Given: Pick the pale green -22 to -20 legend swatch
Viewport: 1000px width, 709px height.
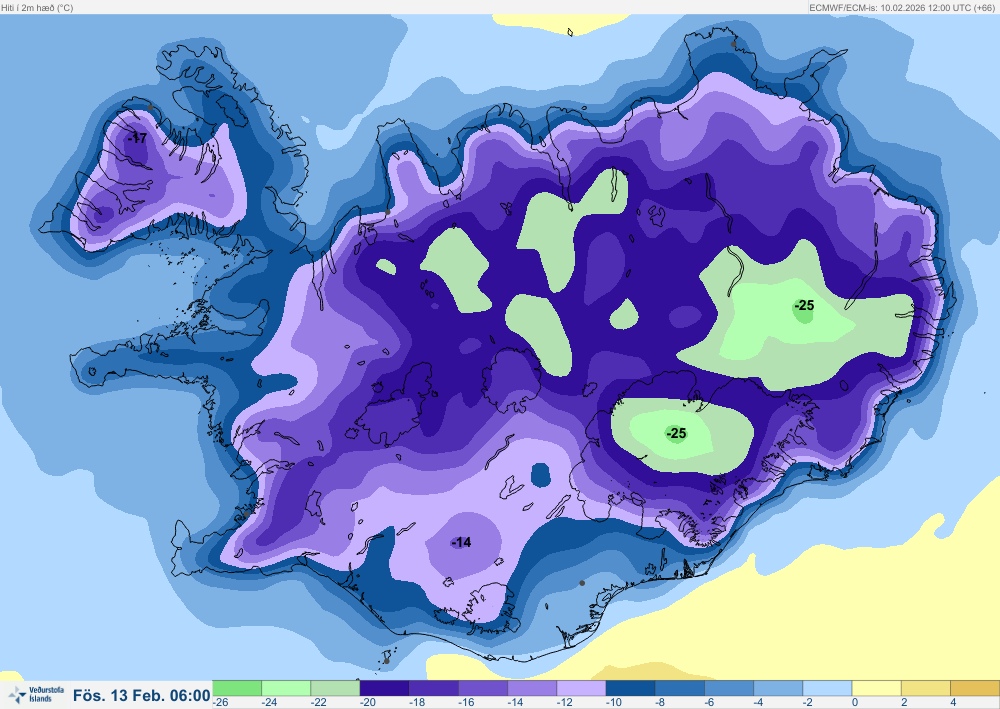Looking at the screenshot, I should [x=335, y=688].
